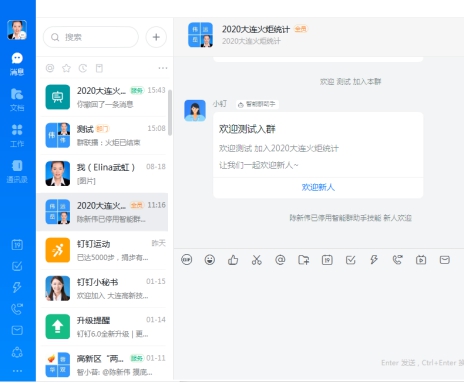This screenshot has width=464, height=383.
Task: Switch to the 消息 messages tab
Action: [x=17, y=64]
